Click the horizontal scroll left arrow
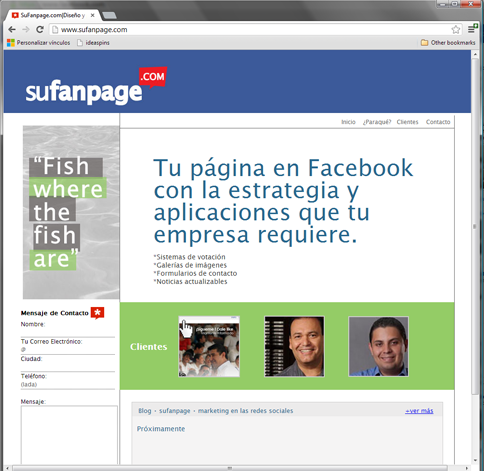Screen dimensions: 484x471 7,468
